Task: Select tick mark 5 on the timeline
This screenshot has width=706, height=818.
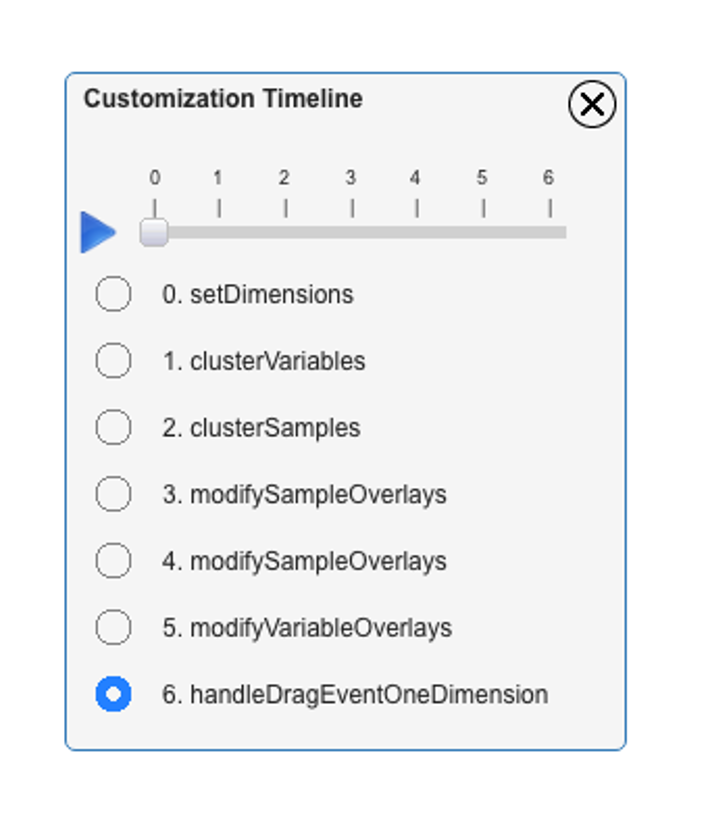Action: pos(483,208)
